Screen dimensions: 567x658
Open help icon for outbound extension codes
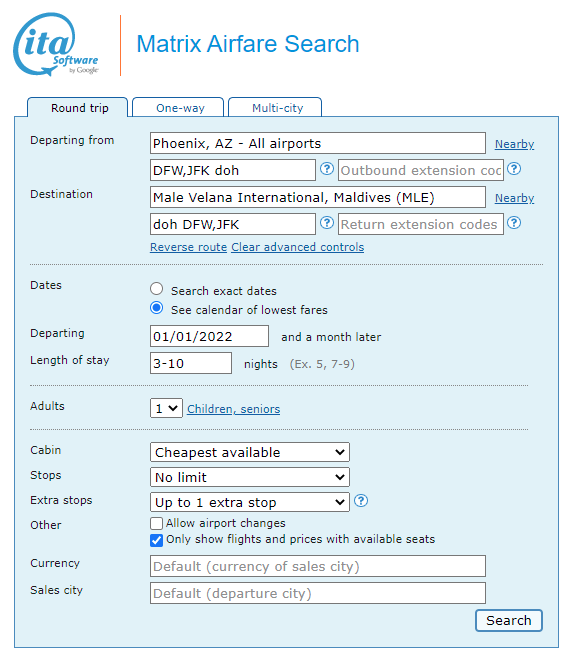pos(514,169)
